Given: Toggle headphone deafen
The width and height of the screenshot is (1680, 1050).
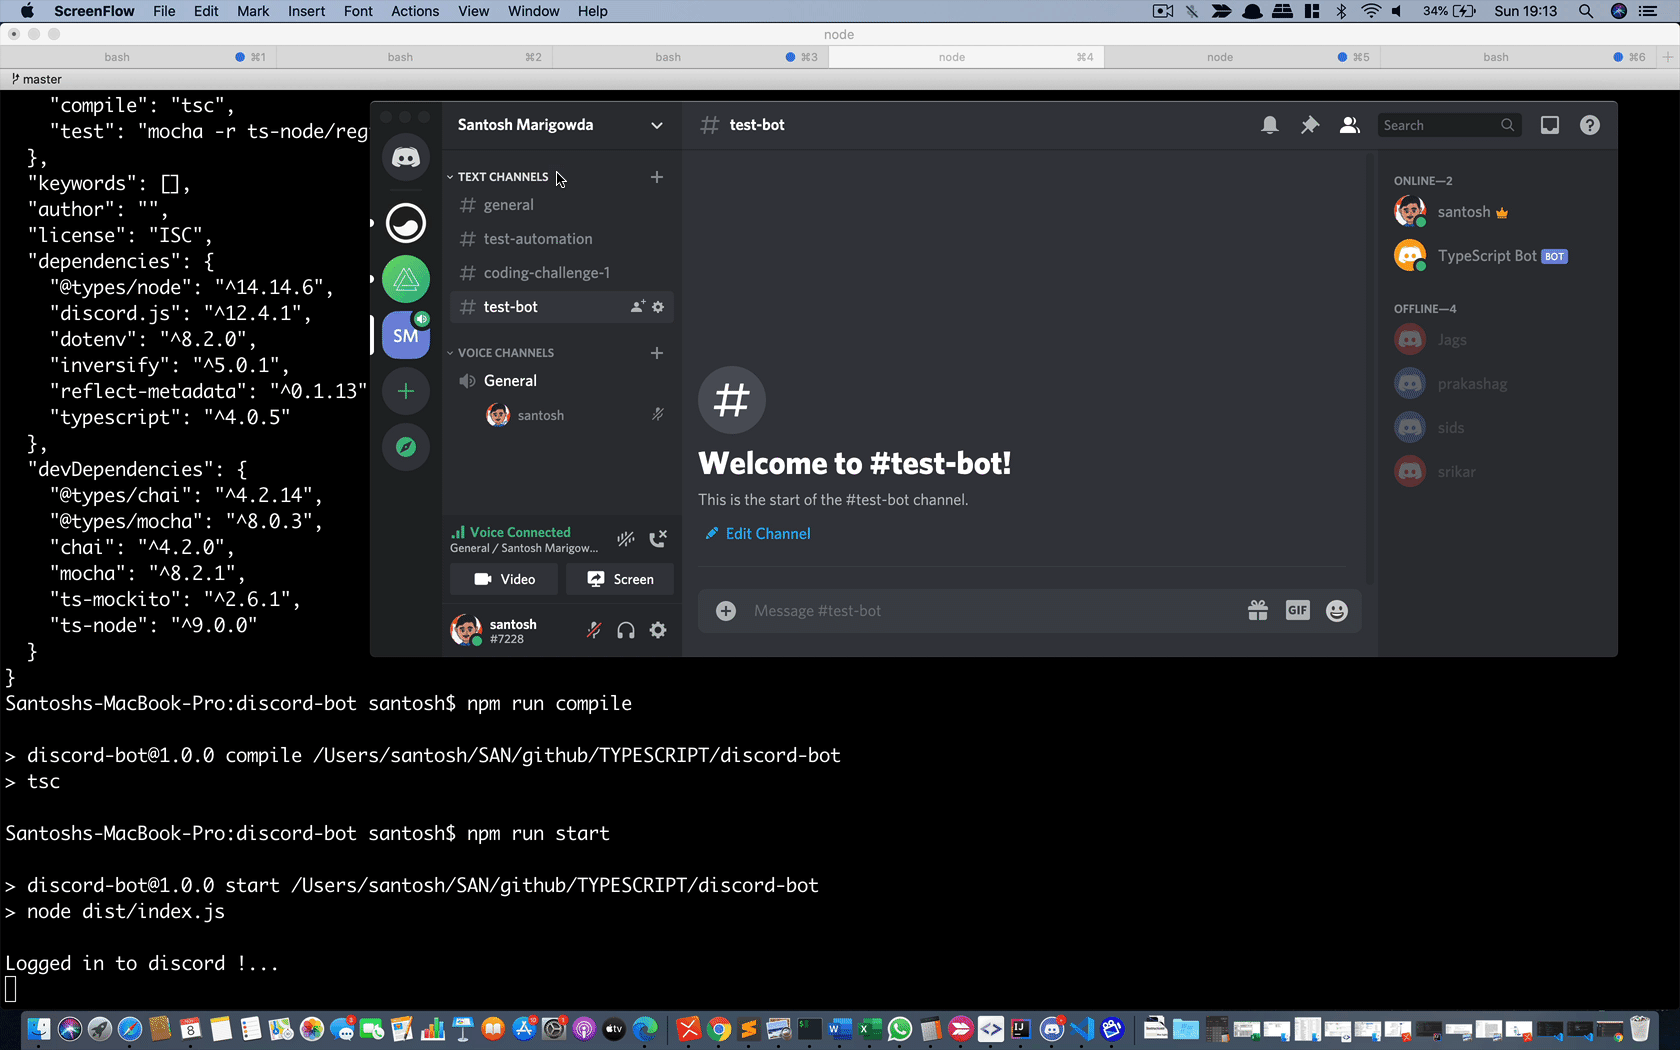Looking at the screenshot, I should [x=626, y=630].
